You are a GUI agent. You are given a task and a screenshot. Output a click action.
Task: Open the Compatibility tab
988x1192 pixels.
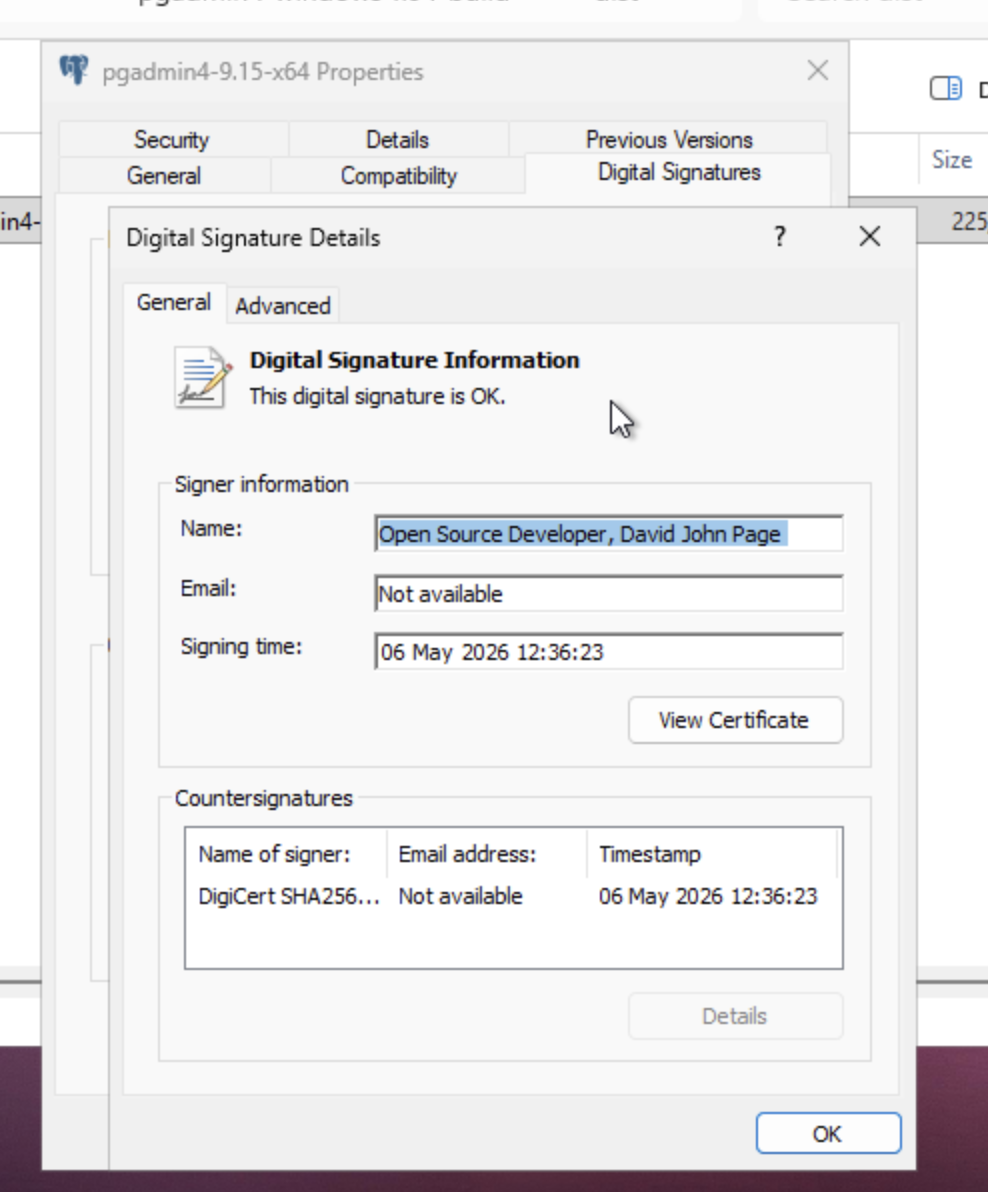coord(398,176)
